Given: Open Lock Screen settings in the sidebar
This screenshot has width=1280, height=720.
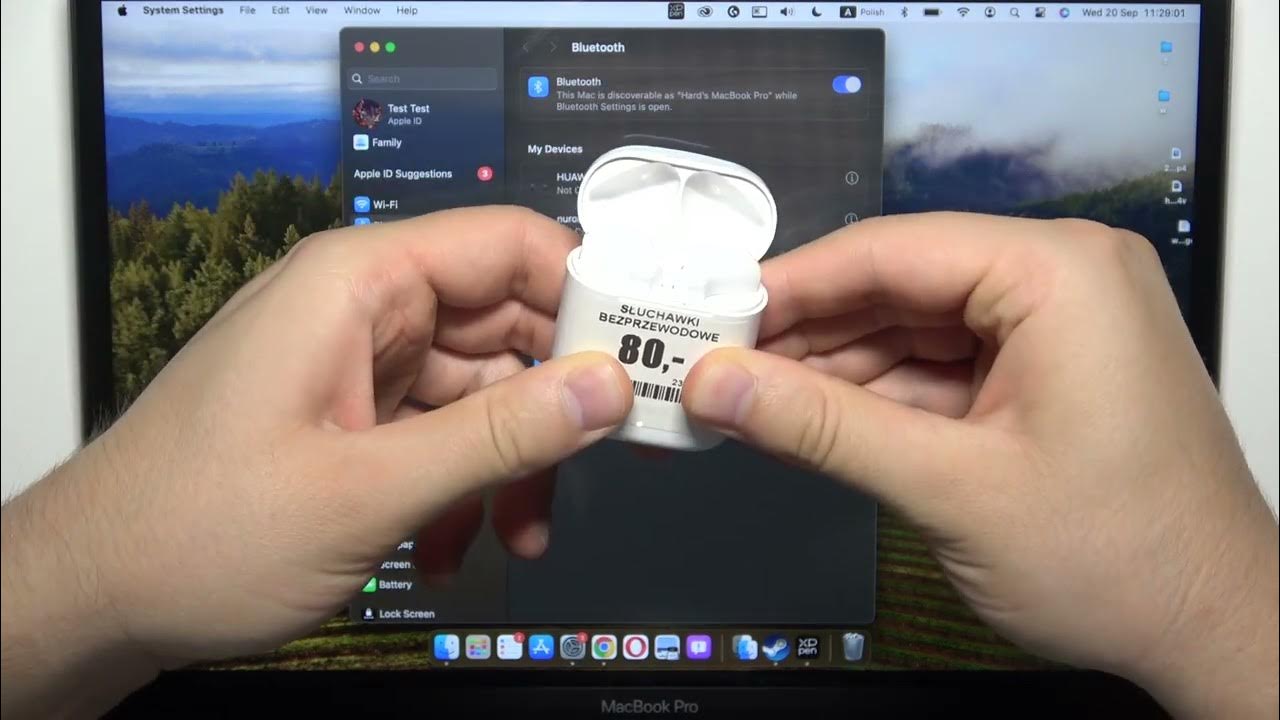Looking at the screenshot, I should coord(405,614).
